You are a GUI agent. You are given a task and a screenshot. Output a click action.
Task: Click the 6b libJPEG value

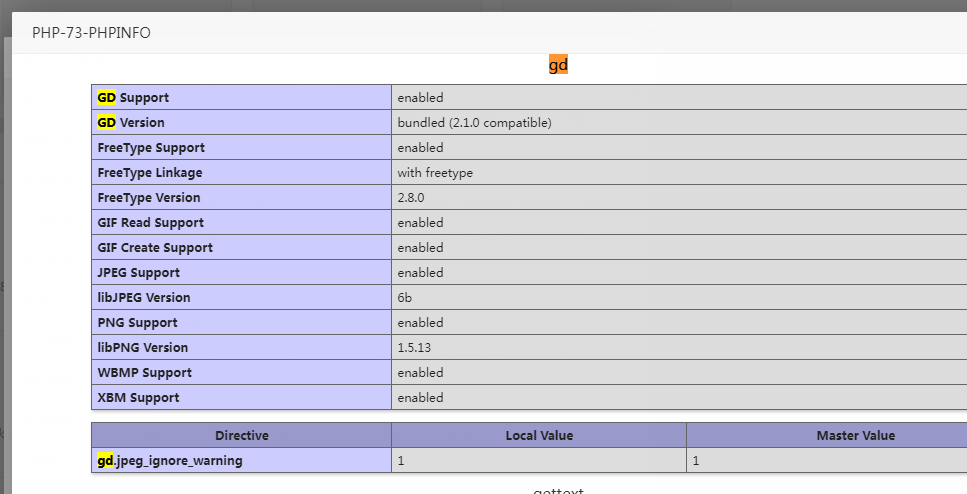click(x=405, y=297)
